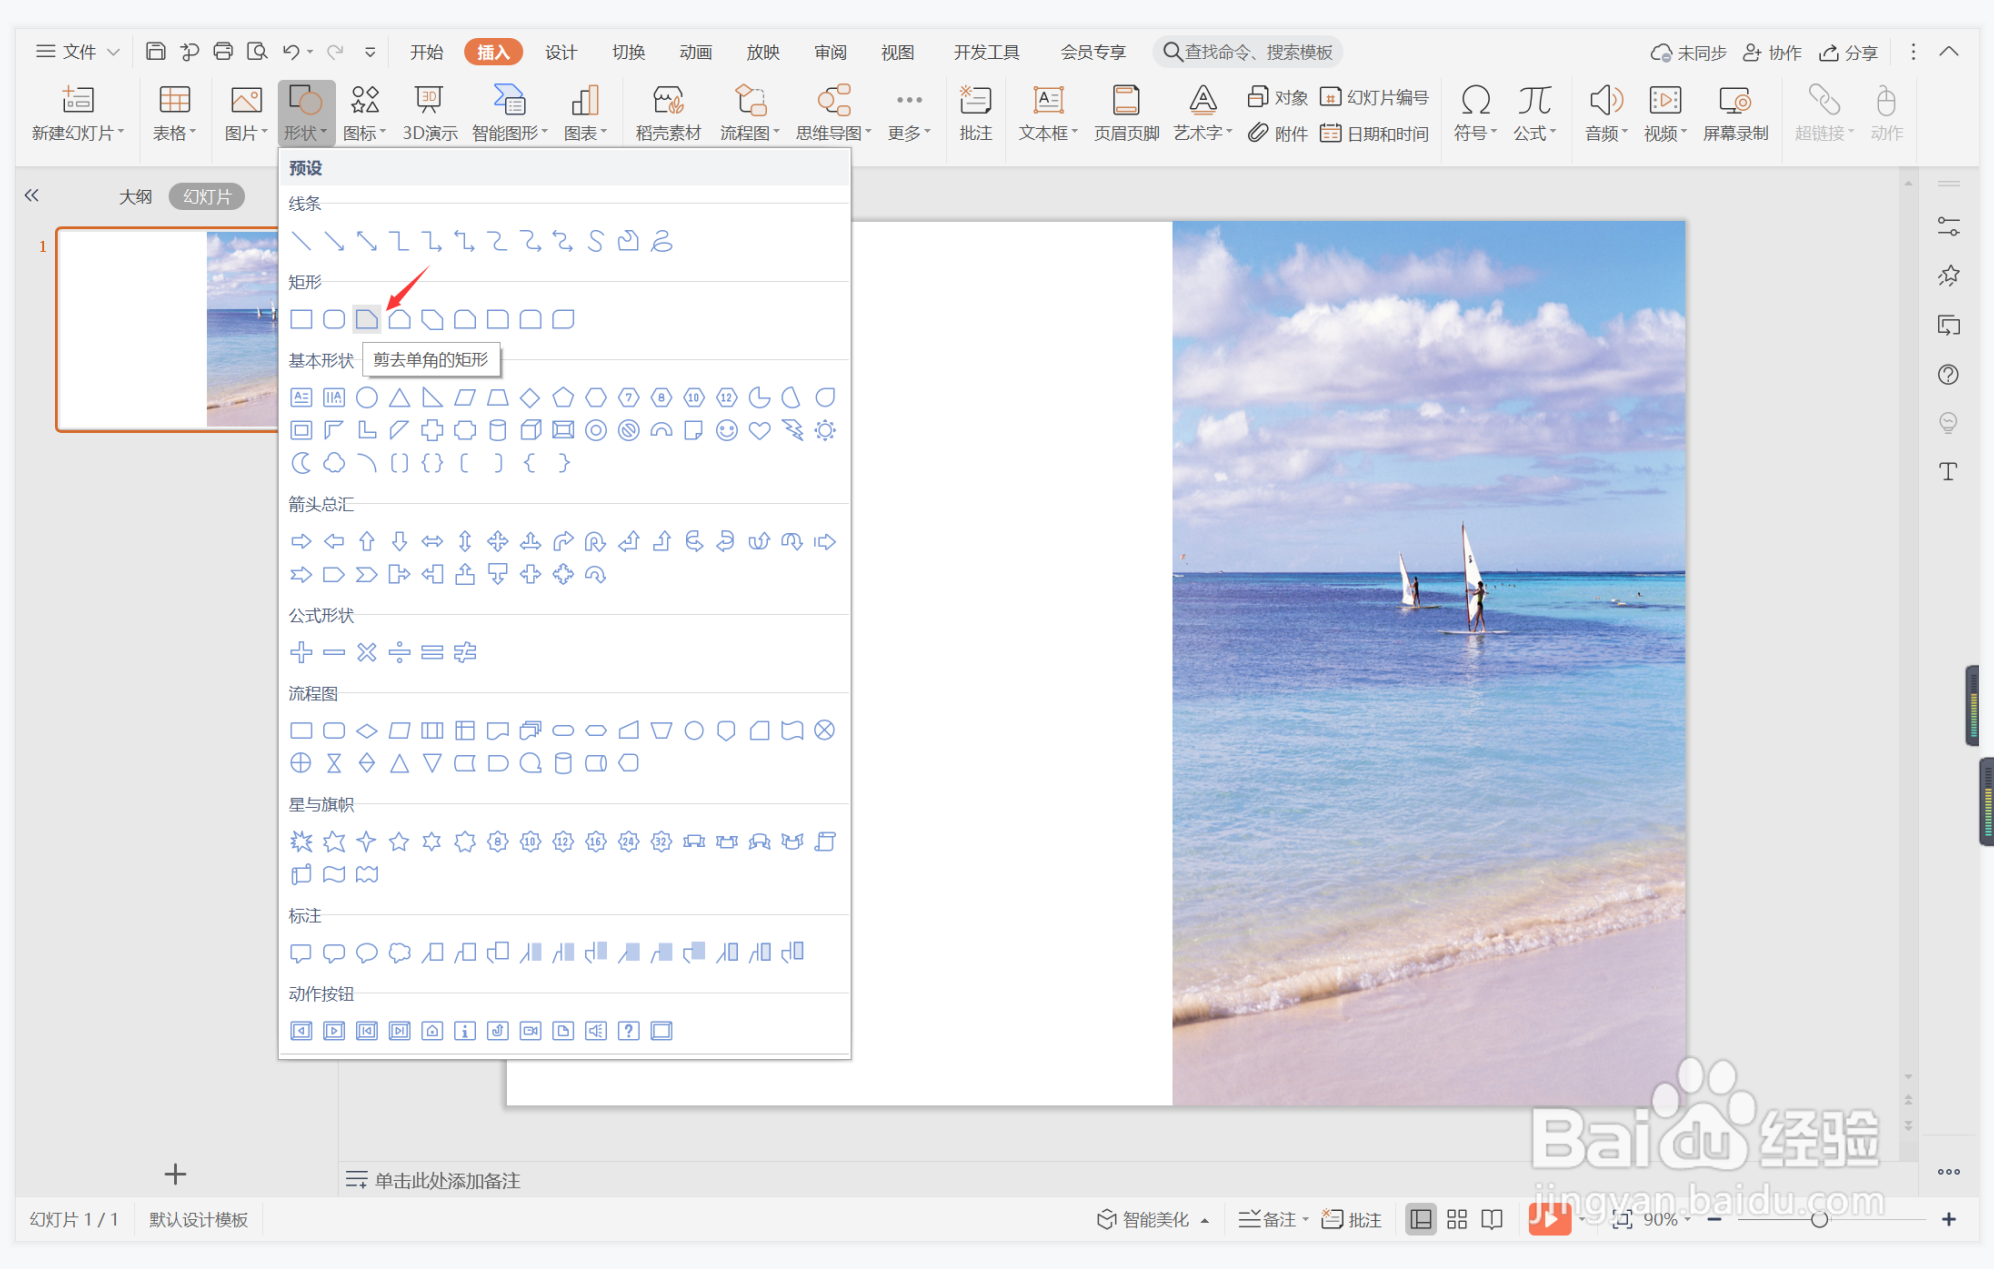Open the 开始 tab

coord(427,52)
